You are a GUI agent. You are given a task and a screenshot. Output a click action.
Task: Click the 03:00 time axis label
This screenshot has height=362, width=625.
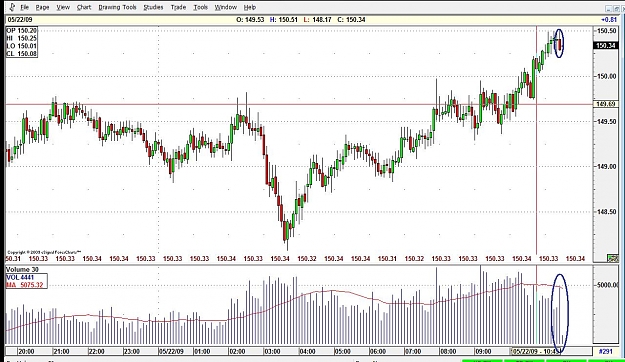272,351
